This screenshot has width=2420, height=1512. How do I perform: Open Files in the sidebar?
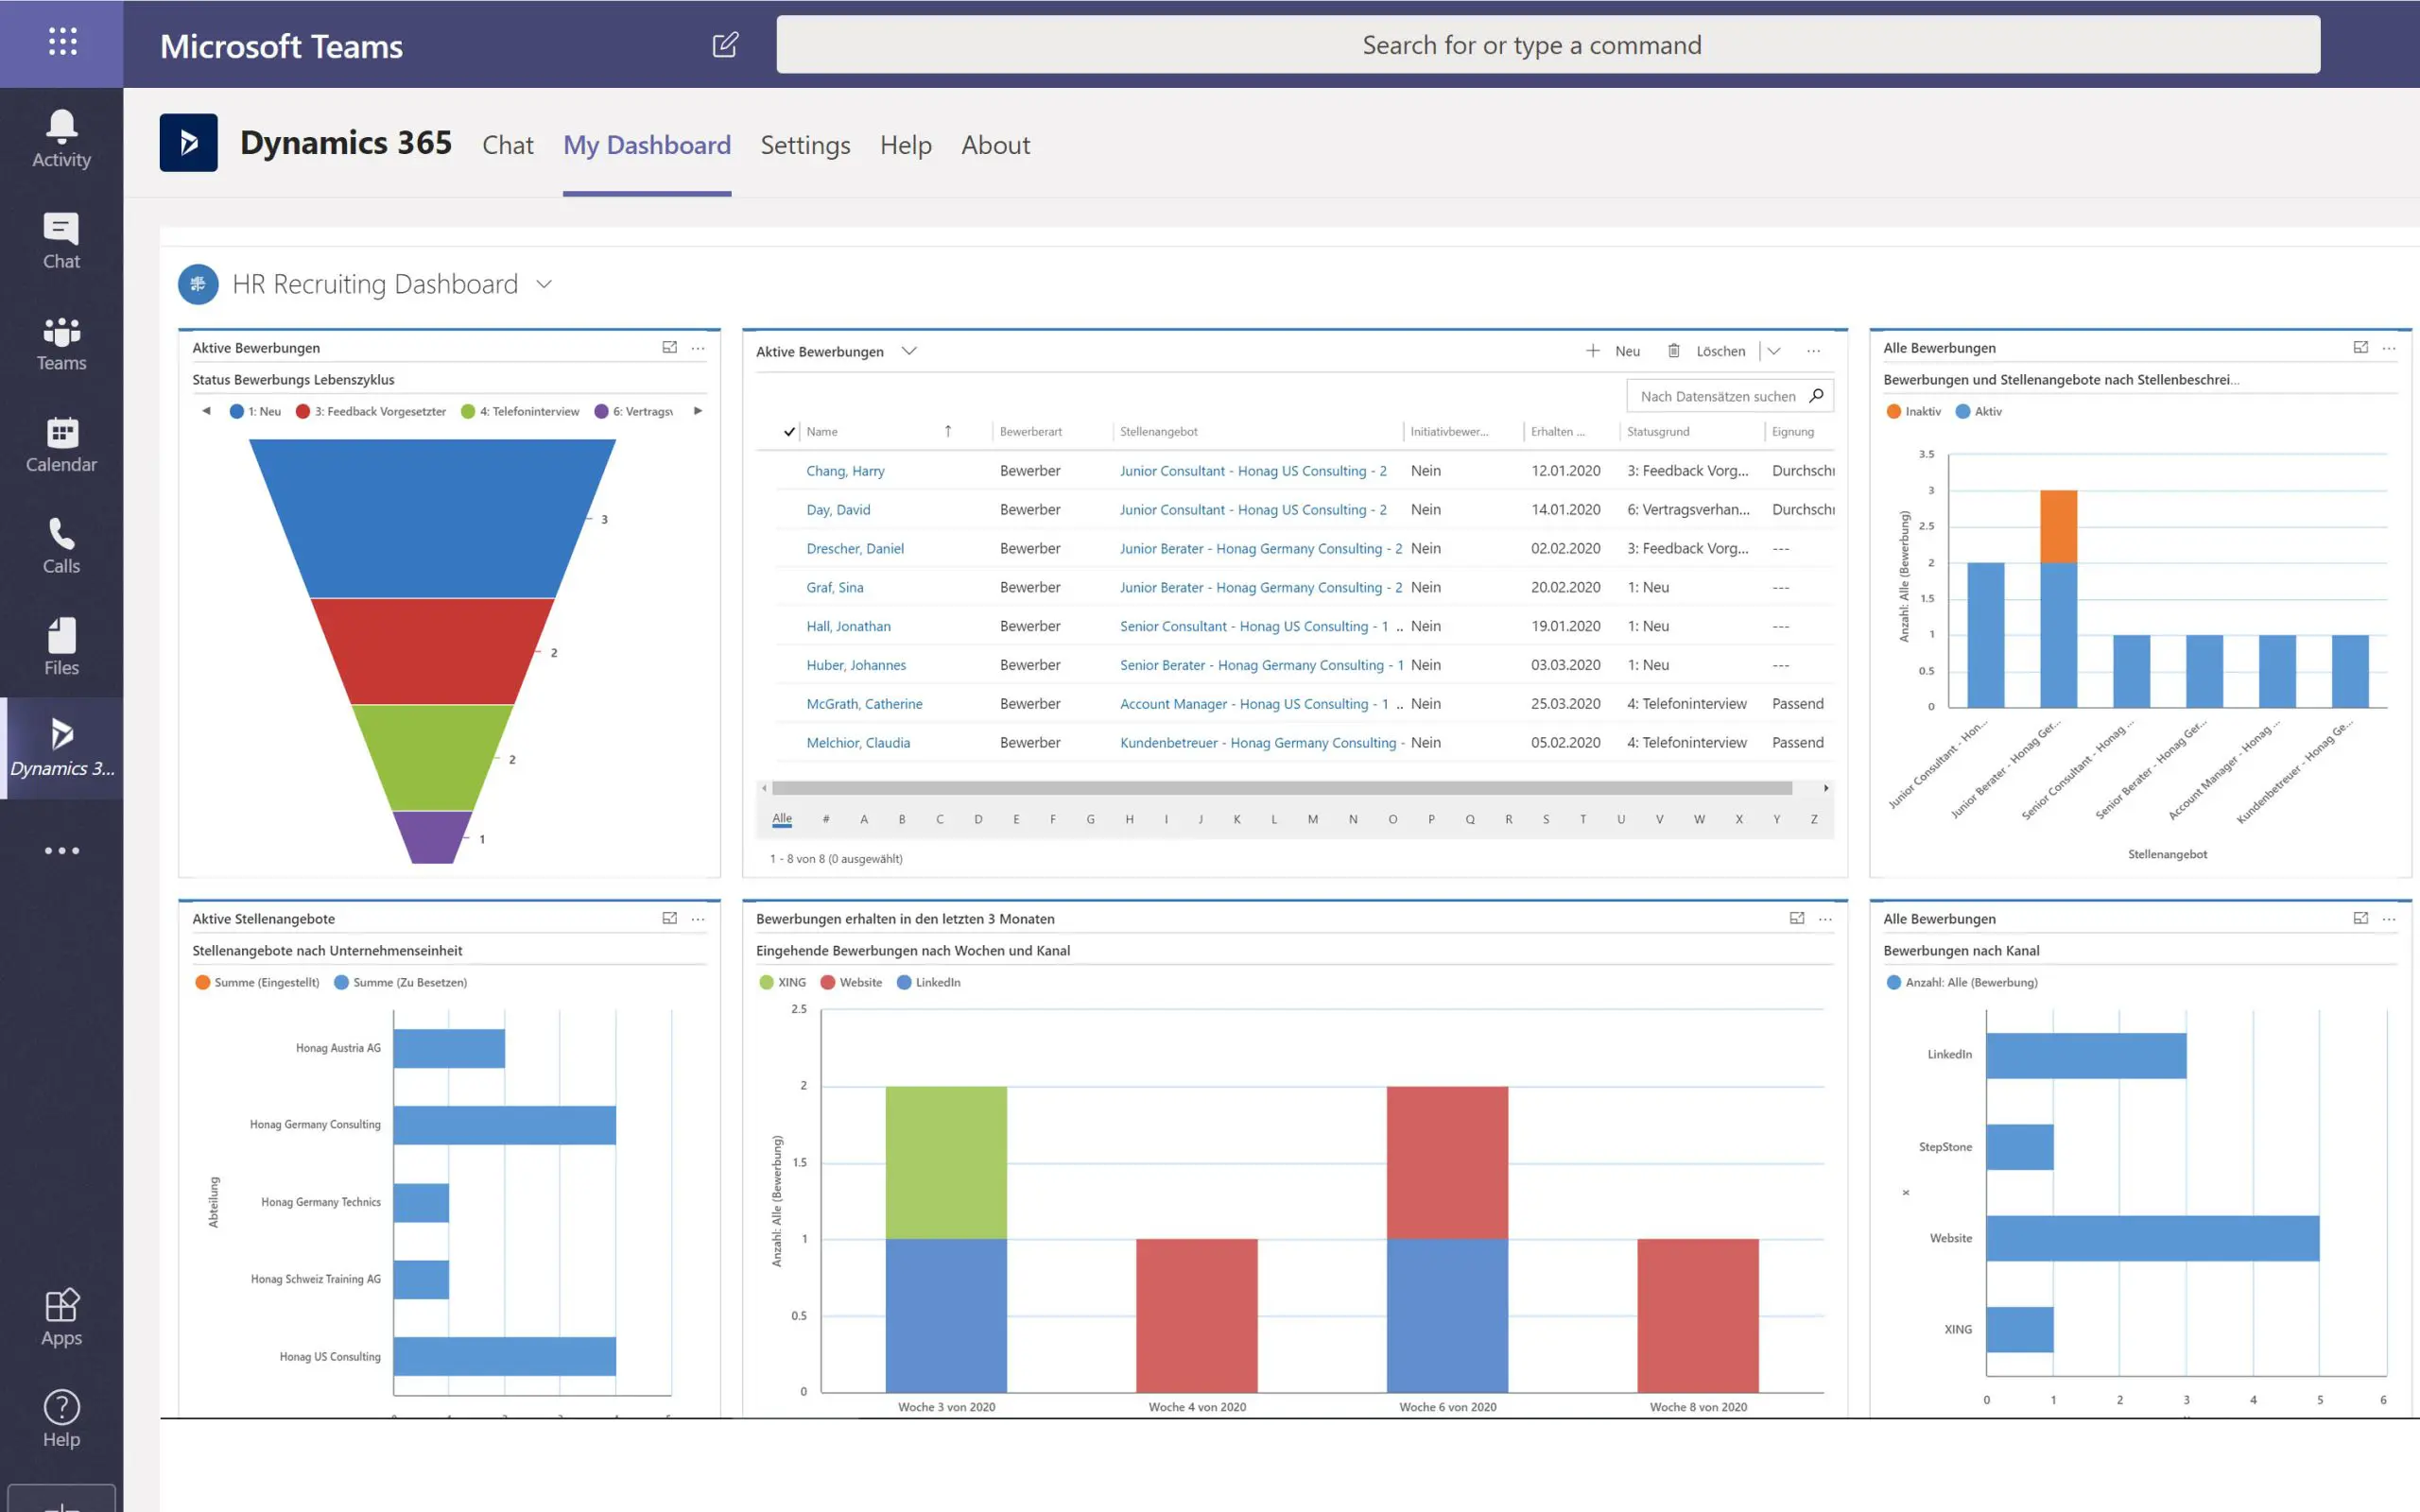(x=61, y=647)
